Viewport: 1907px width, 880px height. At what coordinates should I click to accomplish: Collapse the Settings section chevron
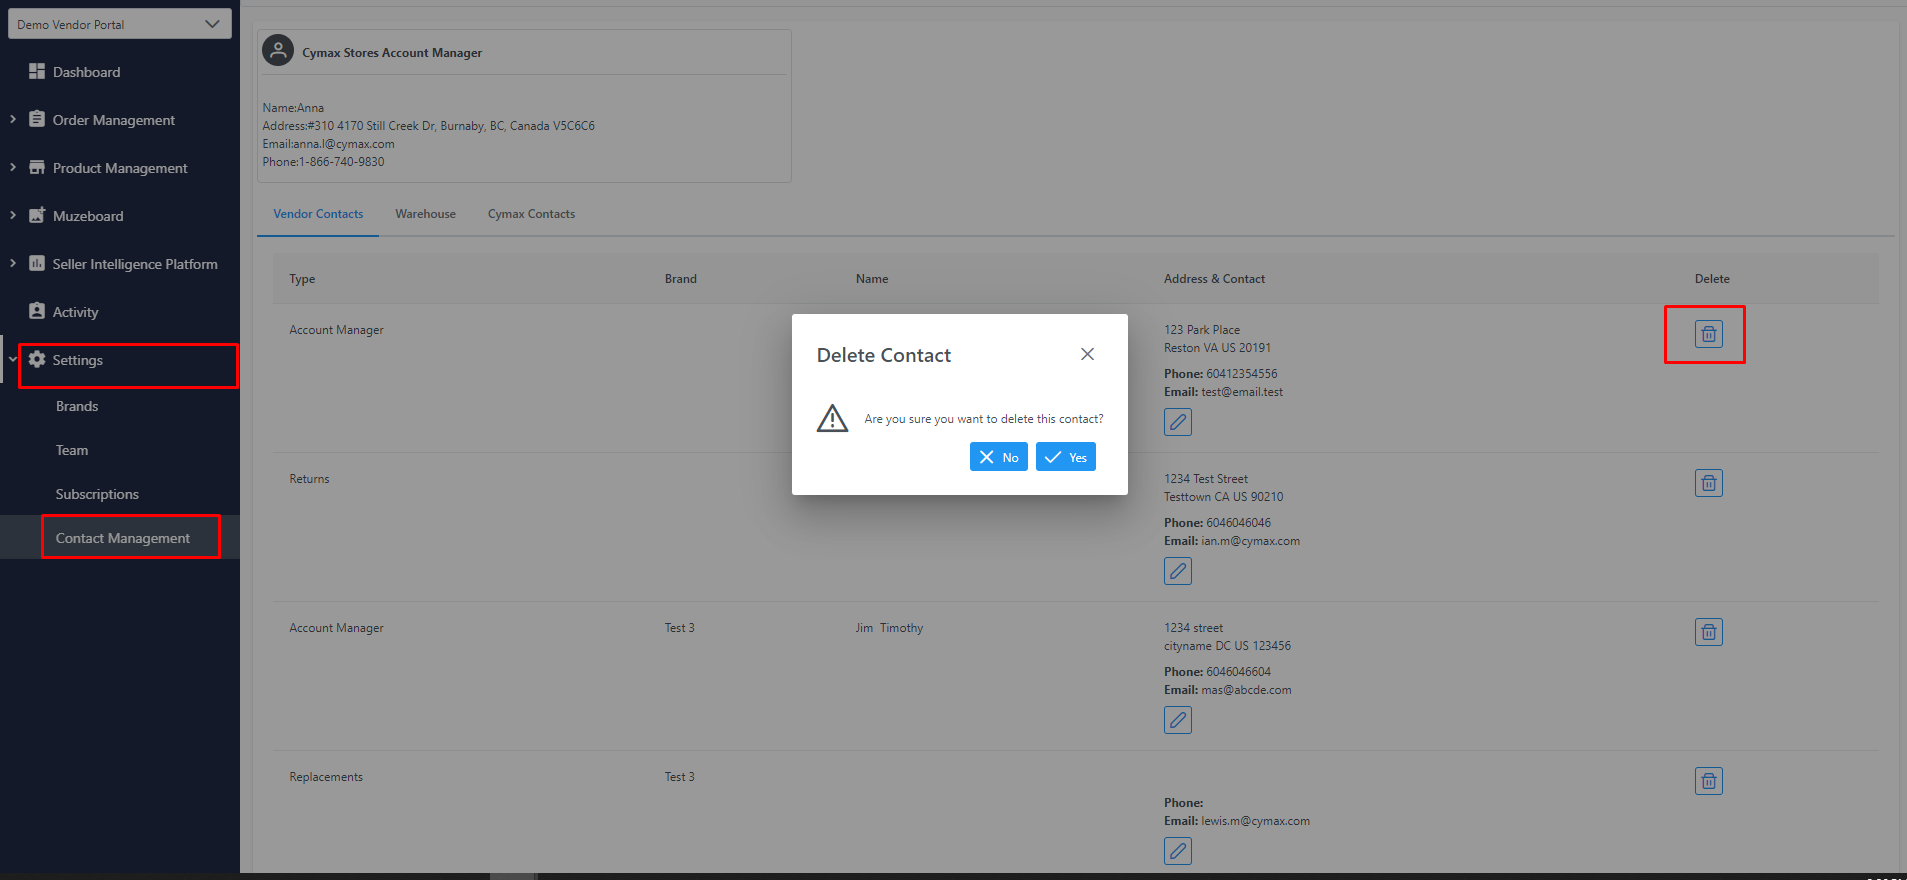pos(13,359)
